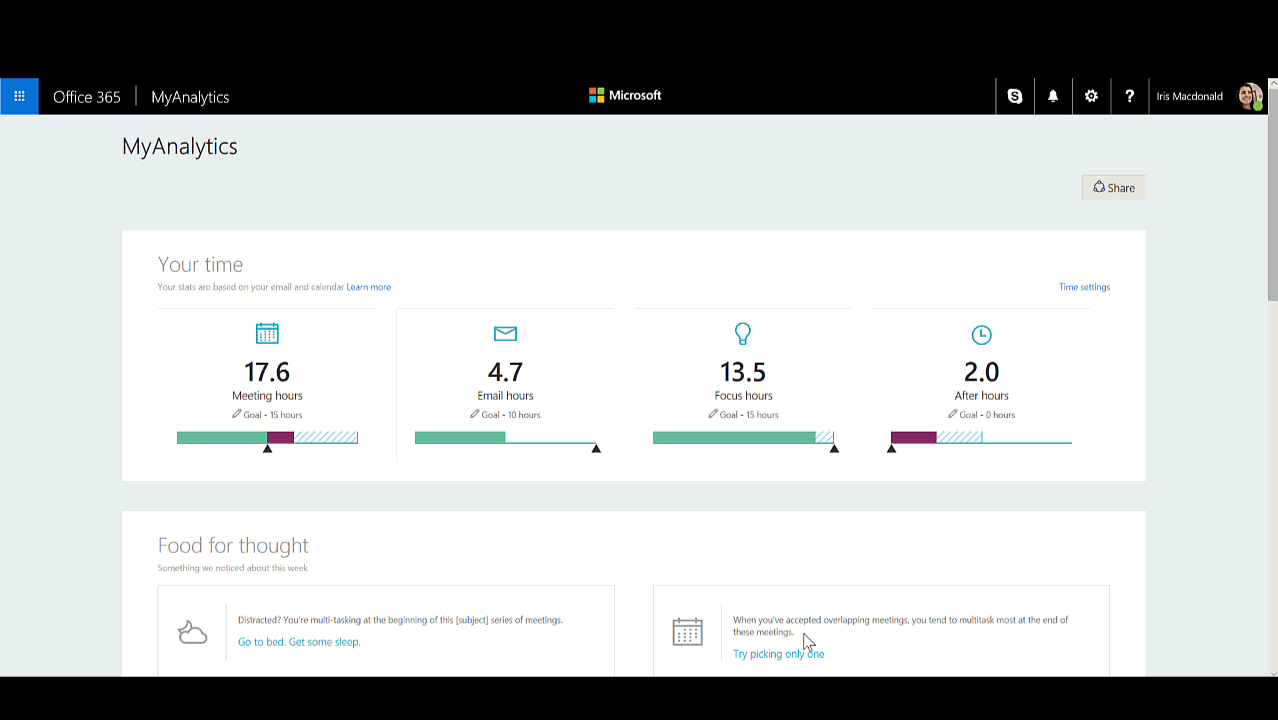Screen dimensions: 1278x720
Task: Click the Meeting hours calendar icon
Action: click(x=267, y=333)
